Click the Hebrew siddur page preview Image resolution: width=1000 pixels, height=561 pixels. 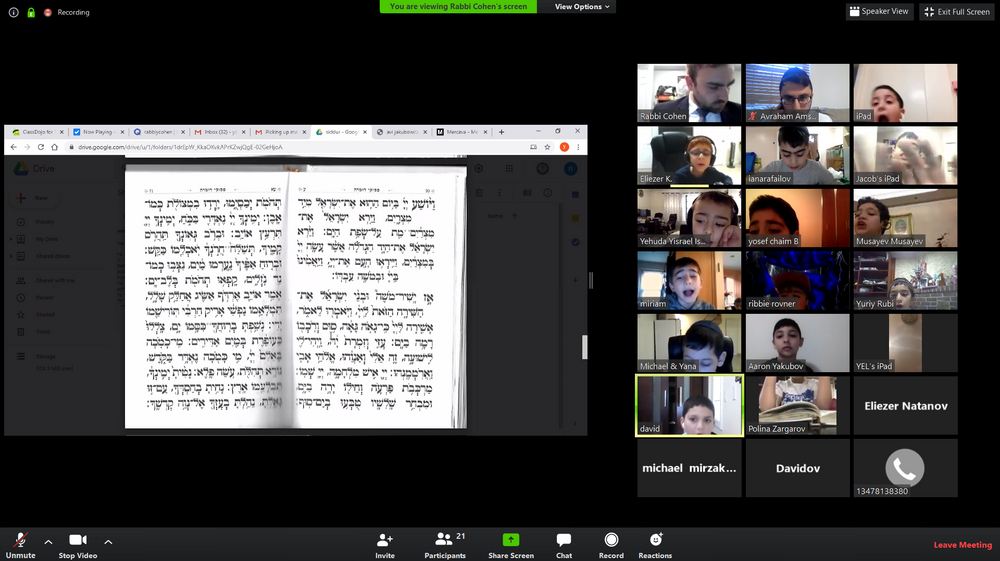click(x=296, y=296)
